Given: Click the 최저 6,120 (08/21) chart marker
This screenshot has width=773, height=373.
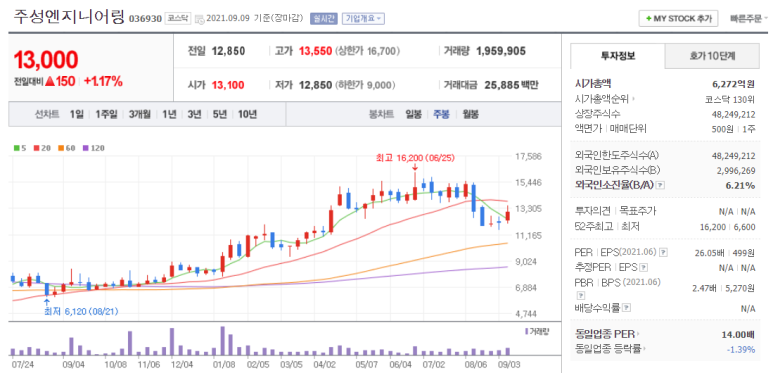Looking at the screenshot, I should pos(81,311).
